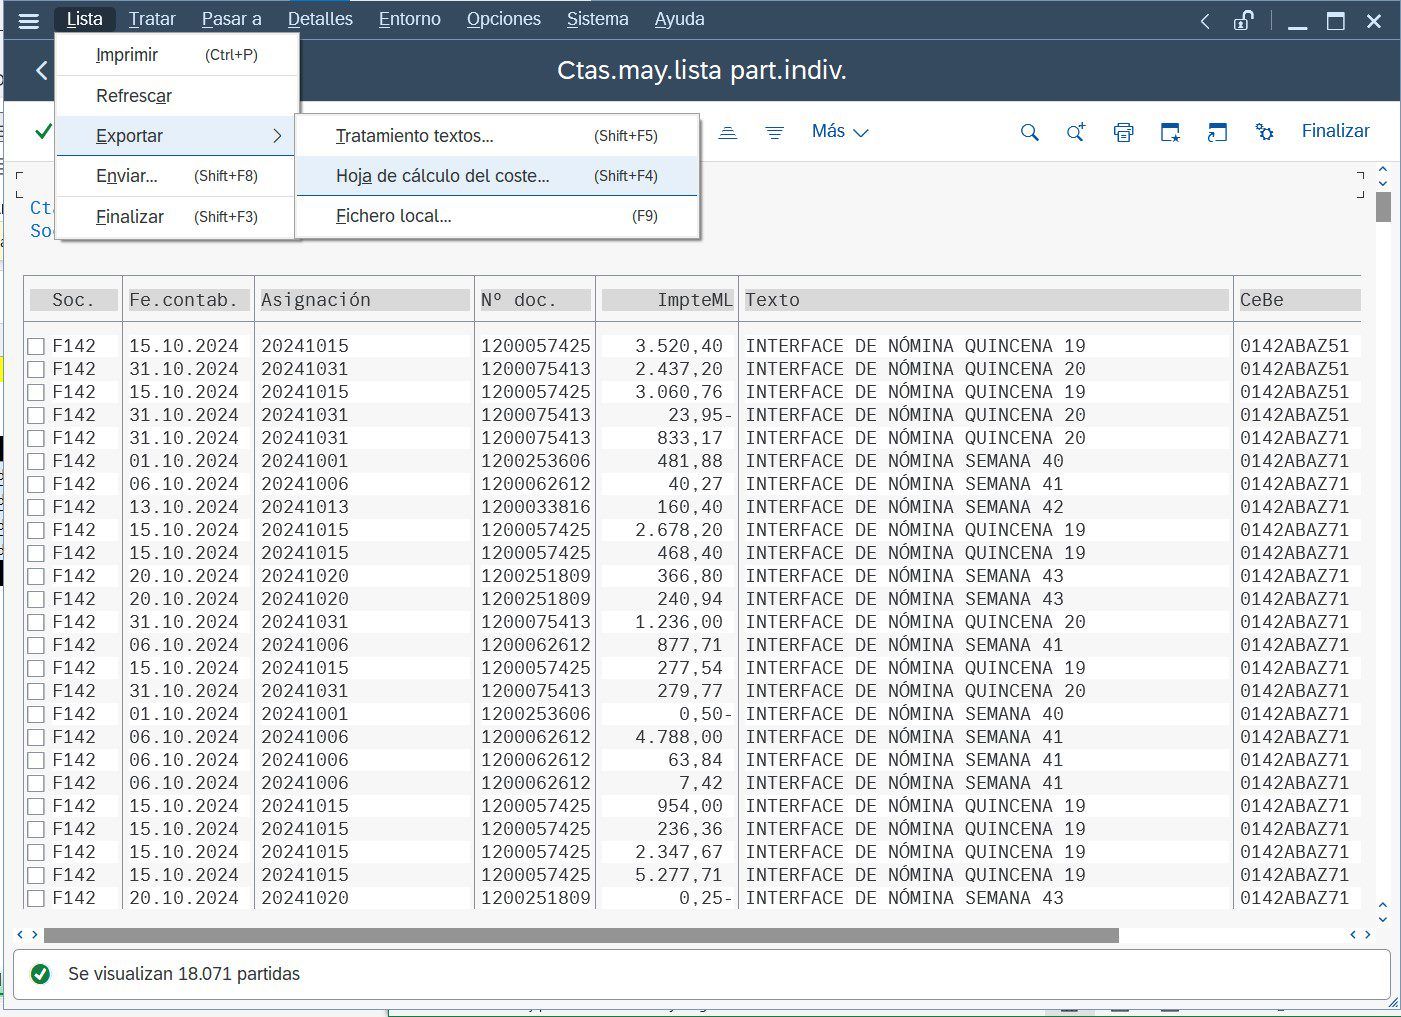Viewport: 1401px width, 1017px height.
Task: Click the green checkmark confirm icon
Action: pyautogui.click(x=43, y=131)
